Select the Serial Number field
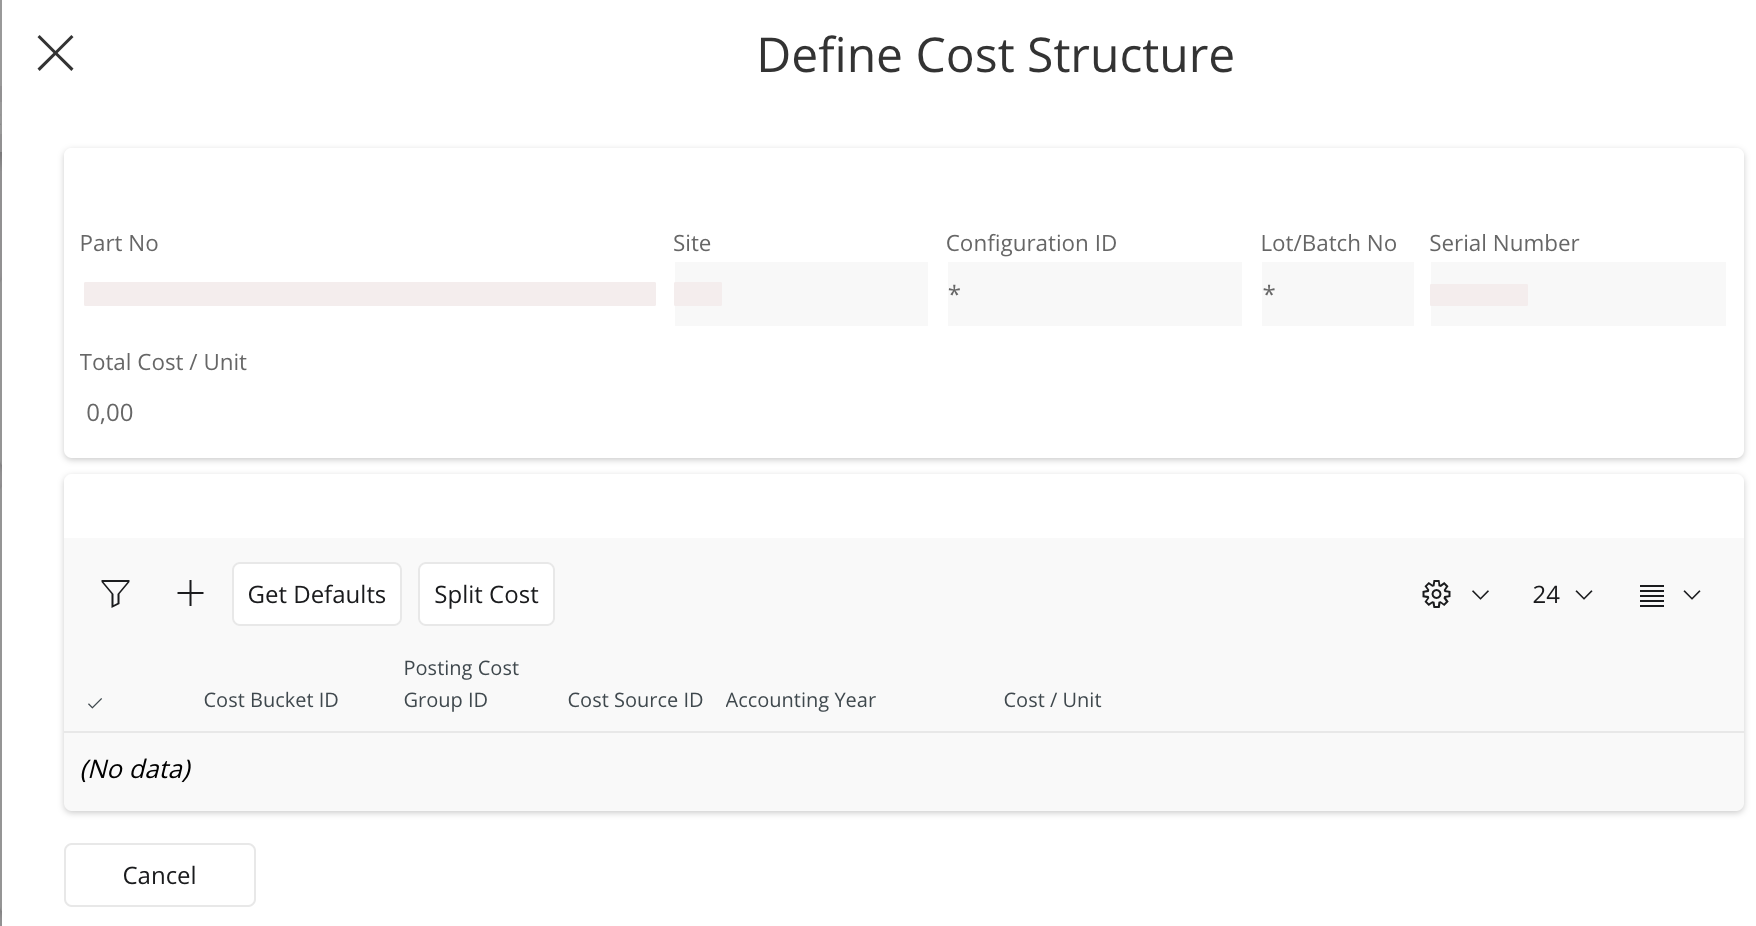Image resolution: width=1756 pixels, height=926 pixels. [x=1577, y=294]
